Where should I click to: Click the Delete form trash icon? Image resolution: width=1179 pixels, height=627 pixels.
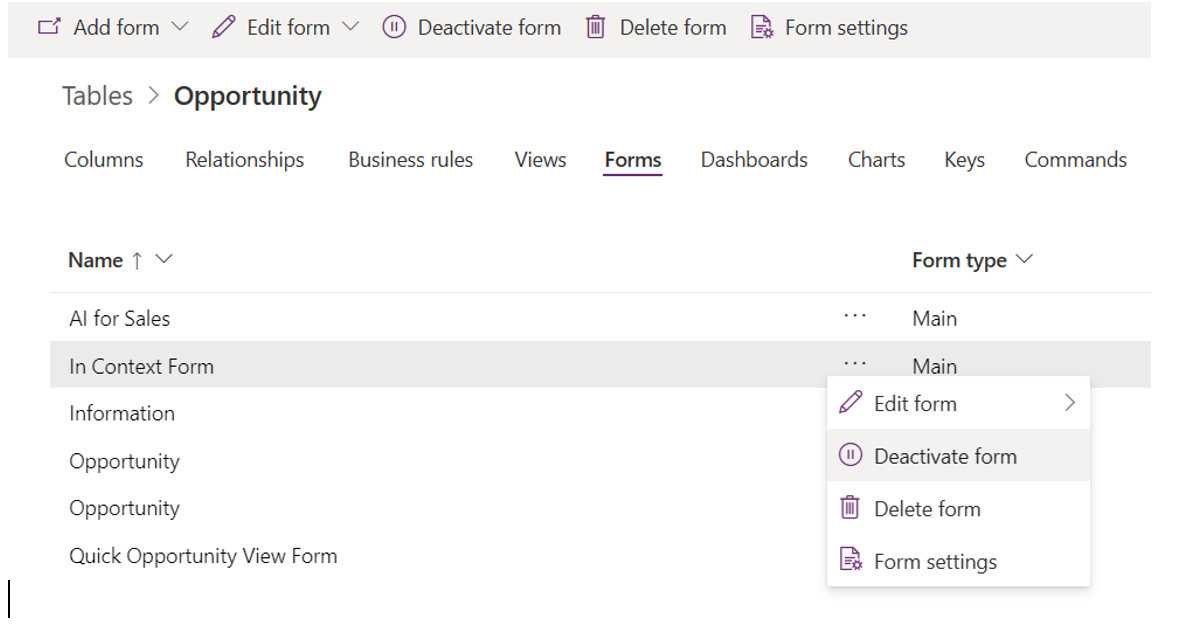click(596, 27)
